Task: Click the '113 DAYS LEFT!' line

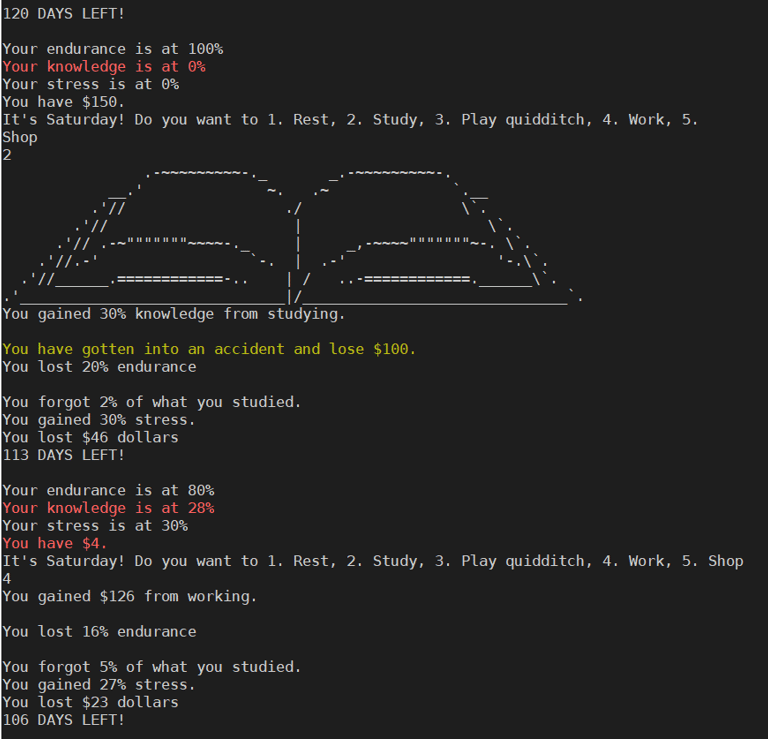Action: 64,455
